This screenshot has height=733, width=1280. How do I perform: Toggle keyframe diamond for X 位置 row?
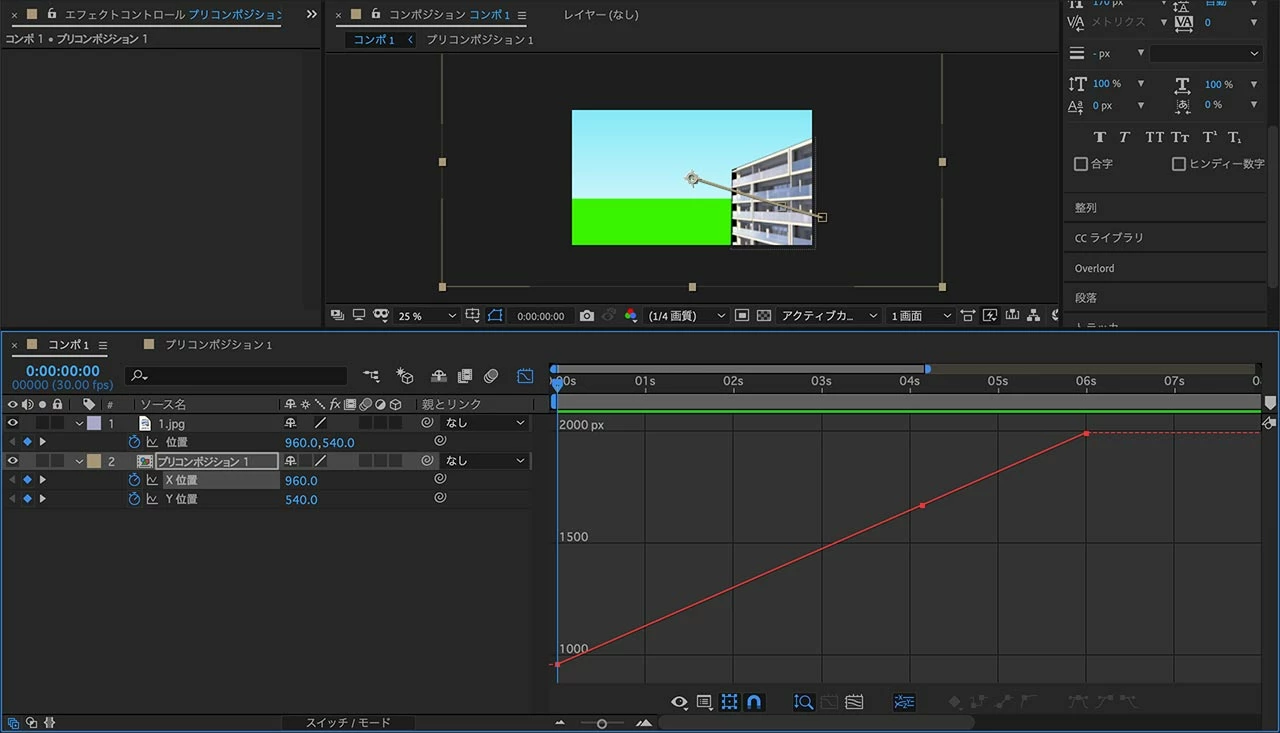[x=27, y=480]
